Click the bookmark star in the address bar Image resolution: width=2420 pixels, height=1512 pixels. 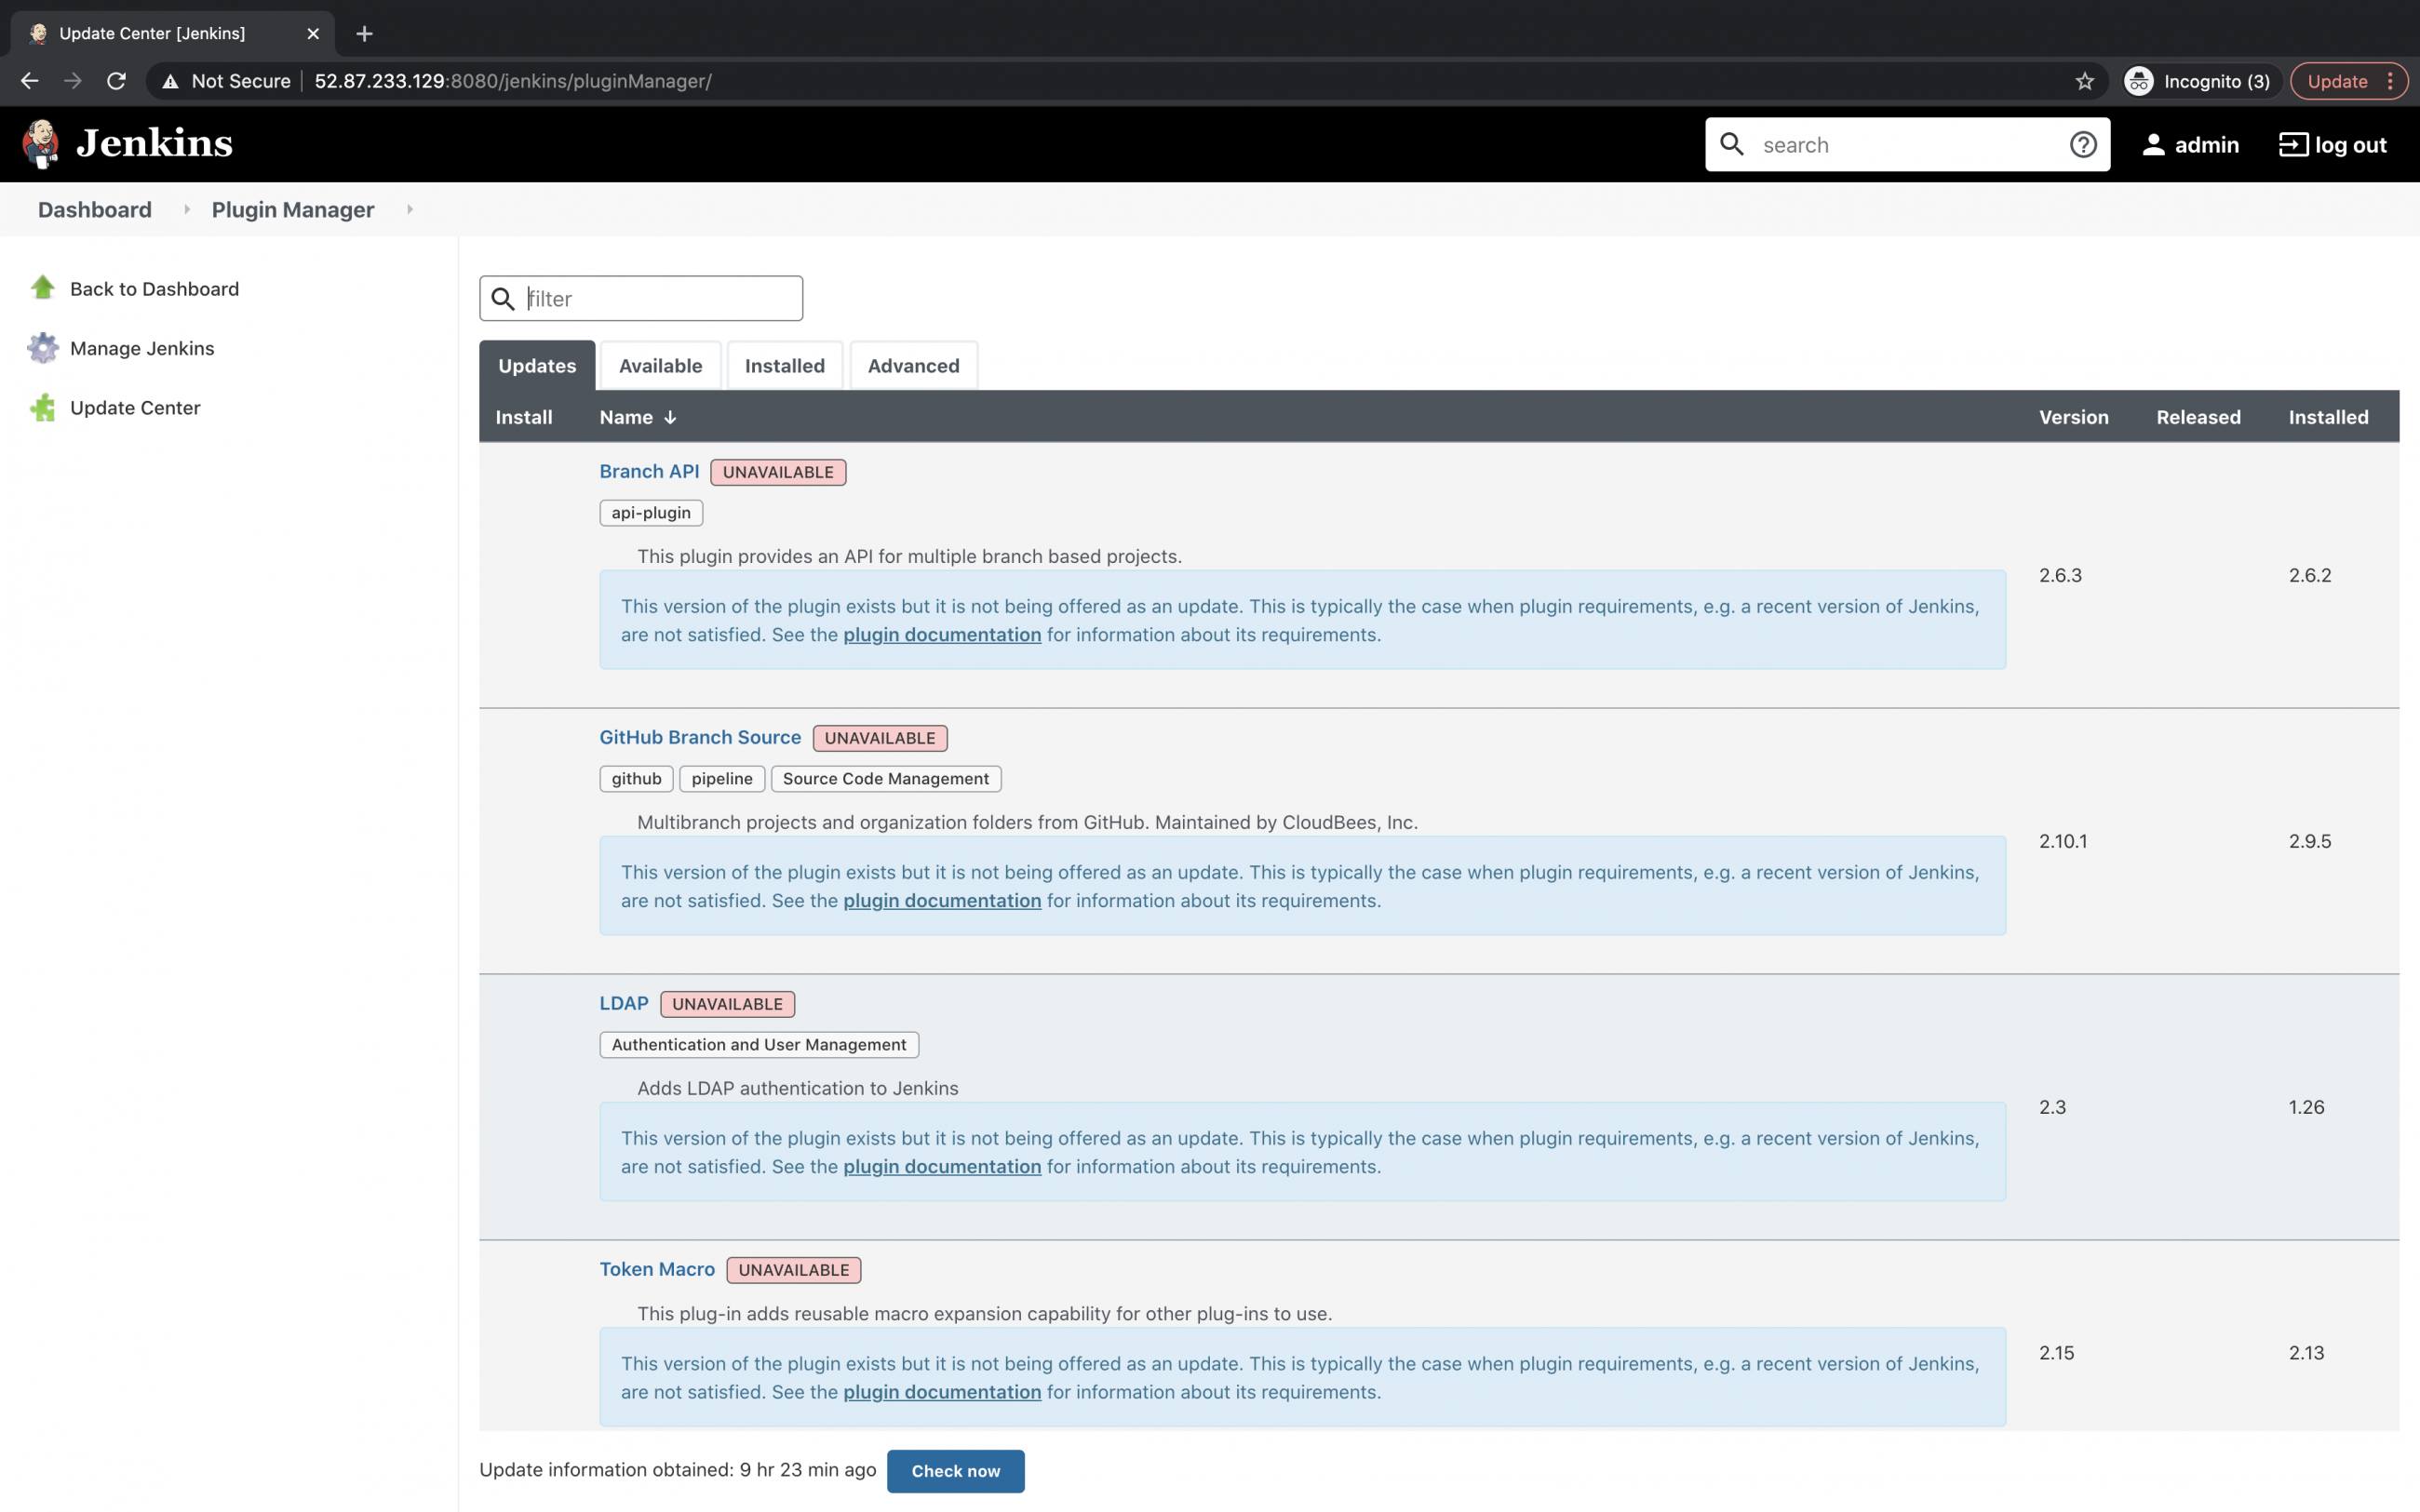(x=2084, y=81)
